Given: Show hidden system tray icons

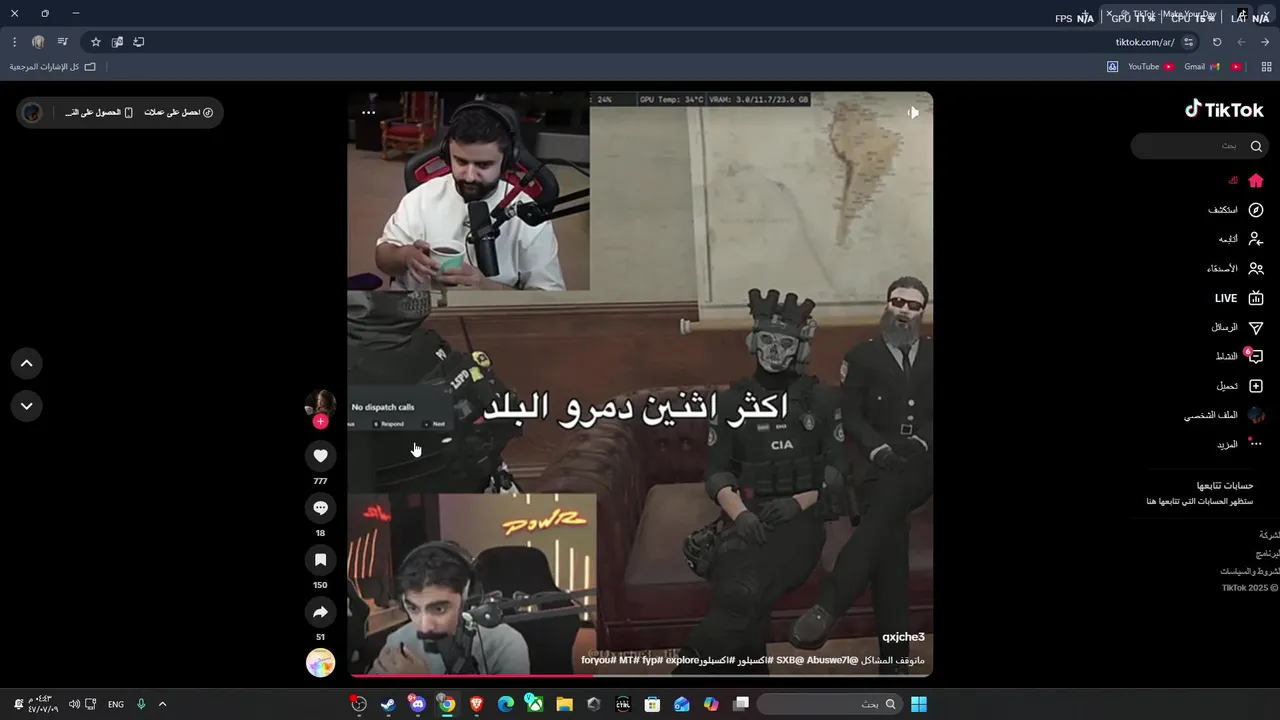Looking at the screenshot, I should pyautogui.click(x=162, y=704).
